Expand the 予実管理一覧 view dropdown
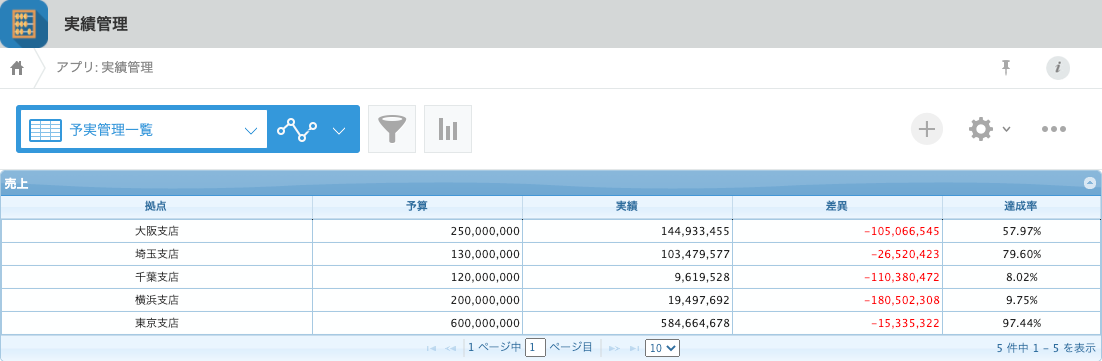The image size is (1102, 361). [251, 131]
